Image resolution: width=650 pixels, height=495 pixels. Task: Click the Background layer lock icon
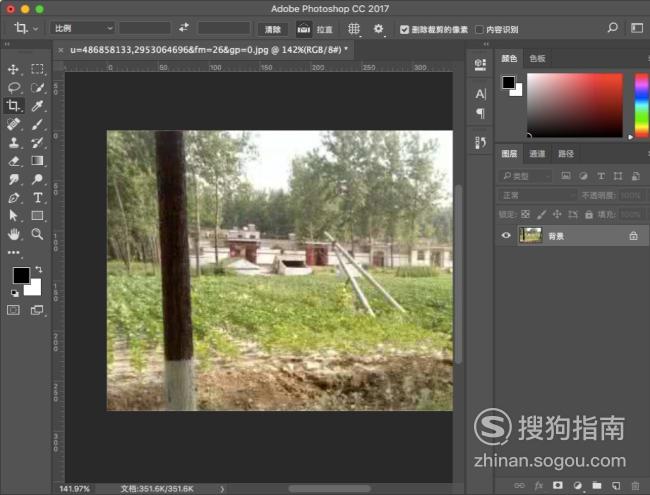coord(633,236)
